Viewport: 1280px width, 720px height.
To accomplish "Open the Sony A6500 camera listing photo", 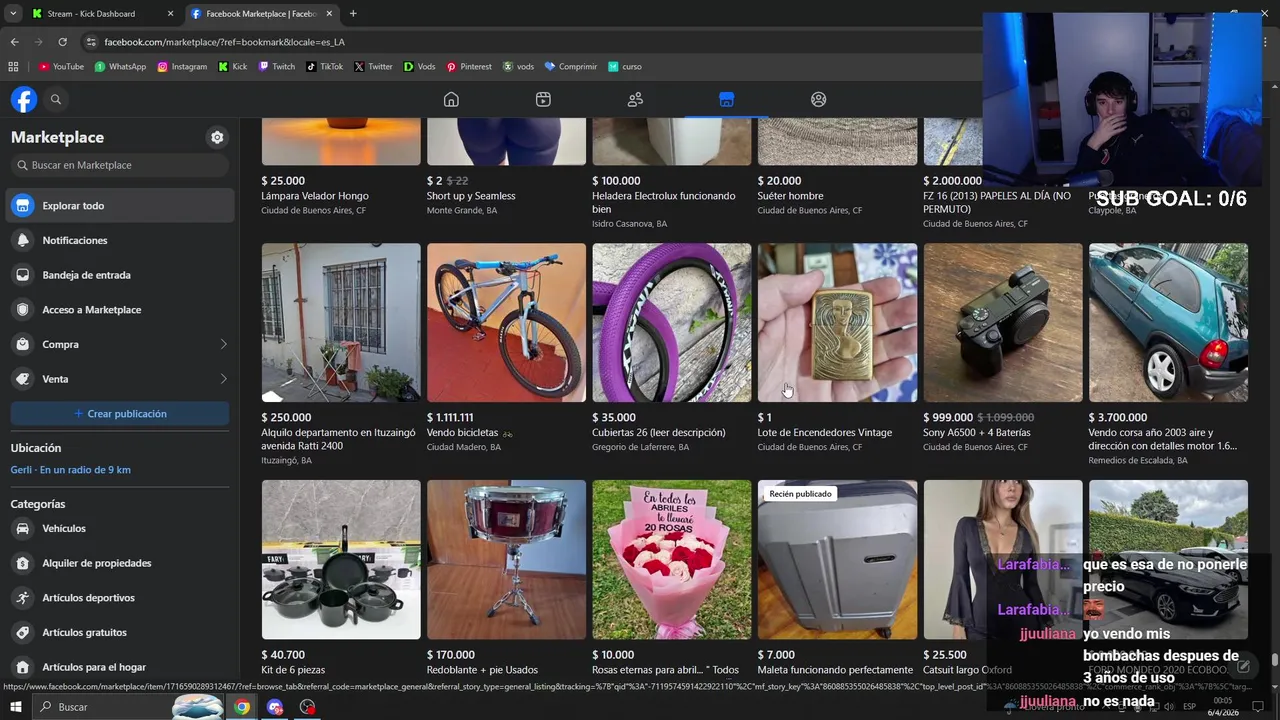I will (1003, 322).
